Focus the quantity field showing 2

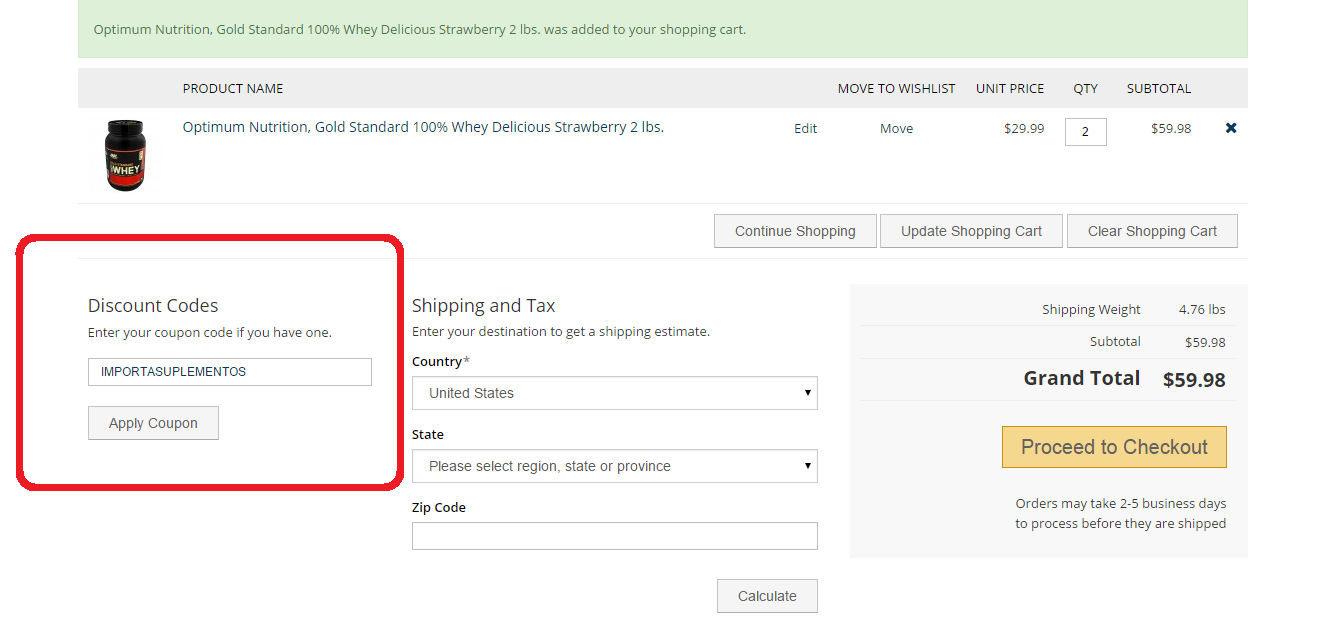point(1085,131)
